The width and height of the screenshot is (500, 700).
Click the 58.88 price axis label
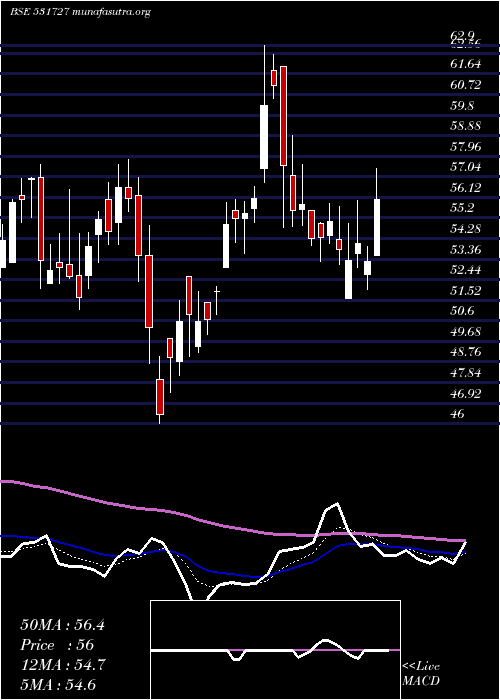pyautogui.click(x=466, y=126)
